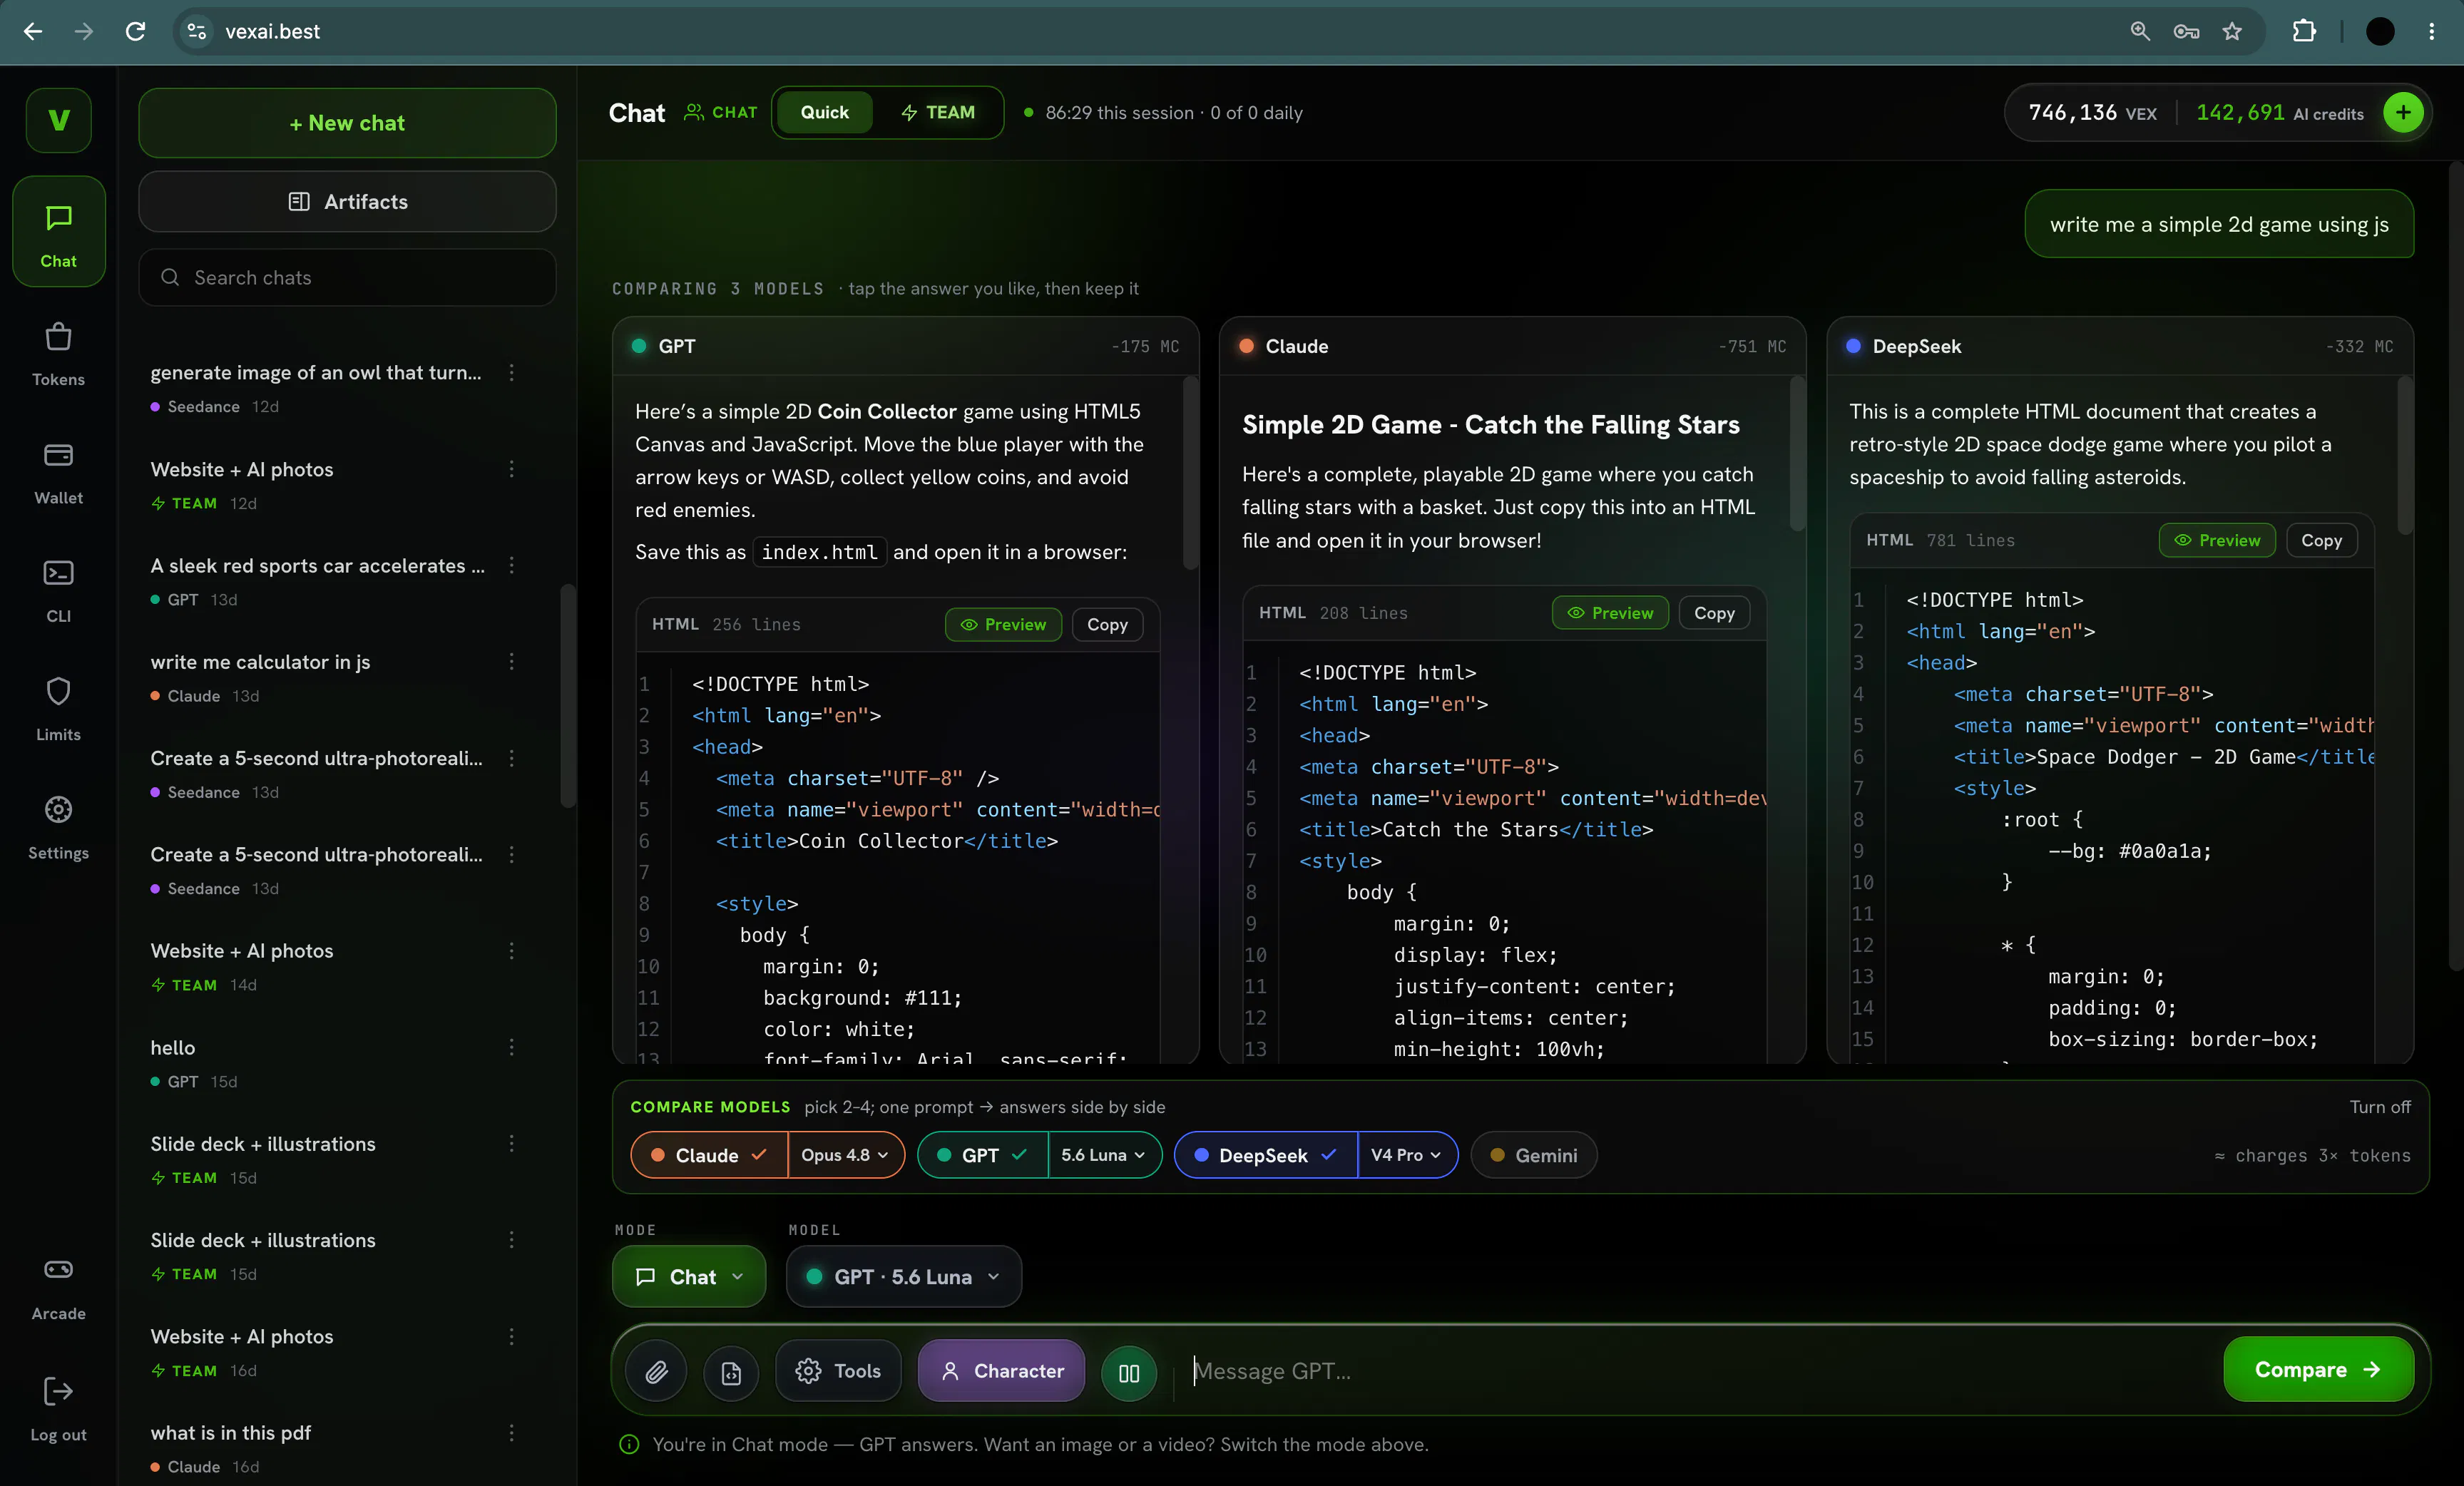Click the Search chats field
The height and width of the screenshot is (1486, 2464).
tap(347, 277)
